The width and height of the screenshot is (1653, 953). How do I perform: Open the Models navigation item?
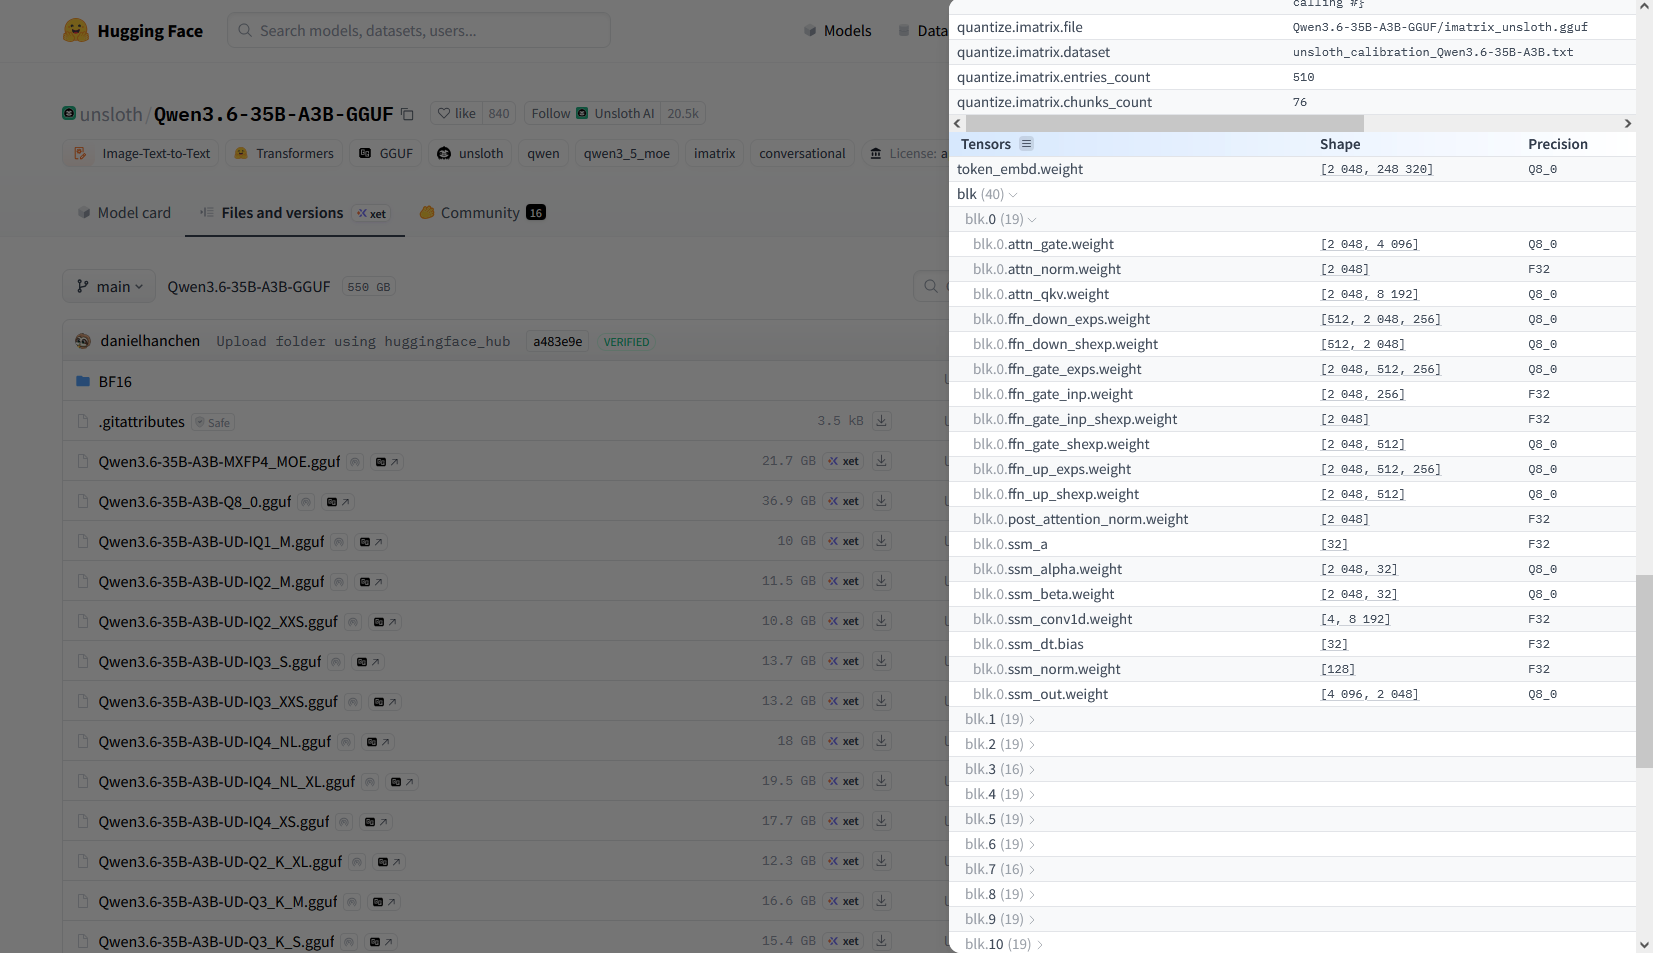(838, 31)
